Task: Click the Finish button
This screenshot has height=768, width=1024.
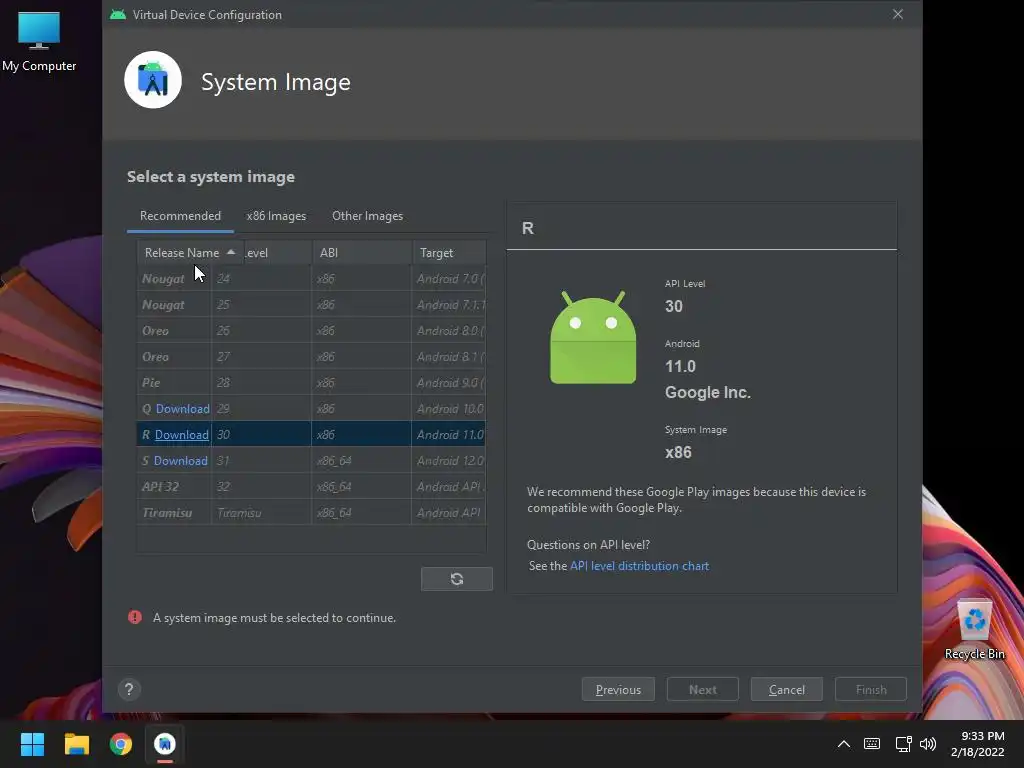Action: [871, 690]
